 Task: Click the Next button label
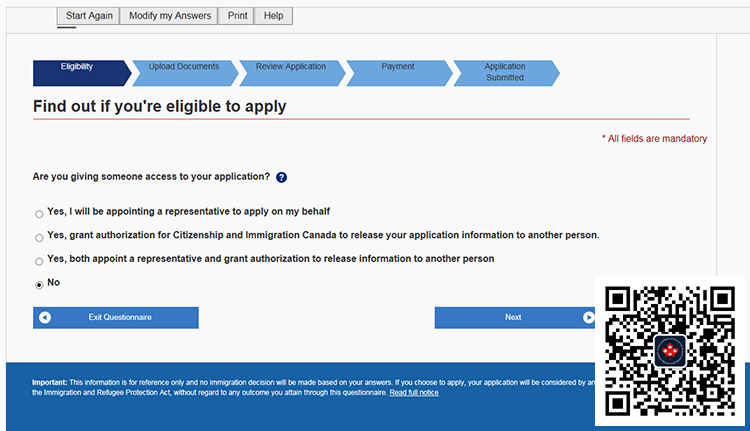click(x=513, y=318)
